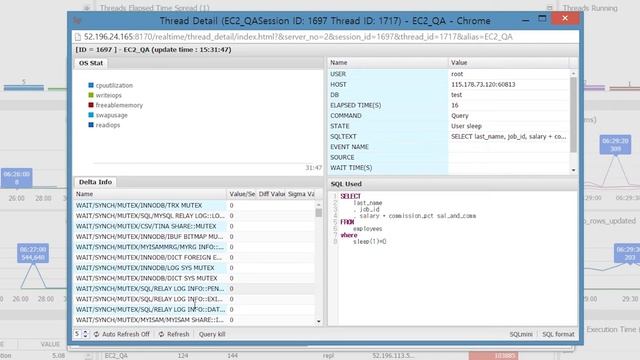Select the INNODB/DICT SYS MUTEX row
640x360 pixels.
point(194,278)
